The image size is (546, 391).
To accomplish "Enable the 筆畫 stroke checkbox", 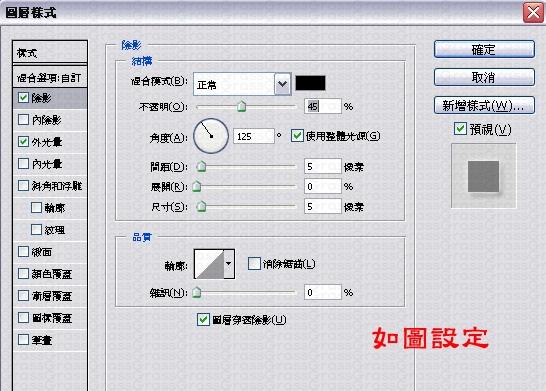I will pos(23,339).
